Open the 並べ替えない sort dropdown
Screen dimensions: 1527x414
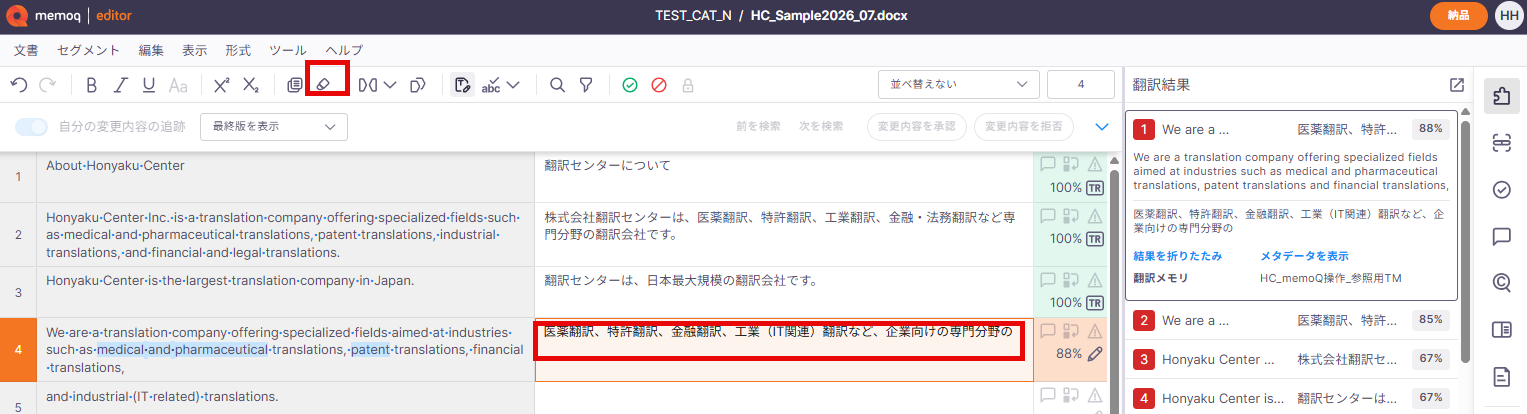958,85
